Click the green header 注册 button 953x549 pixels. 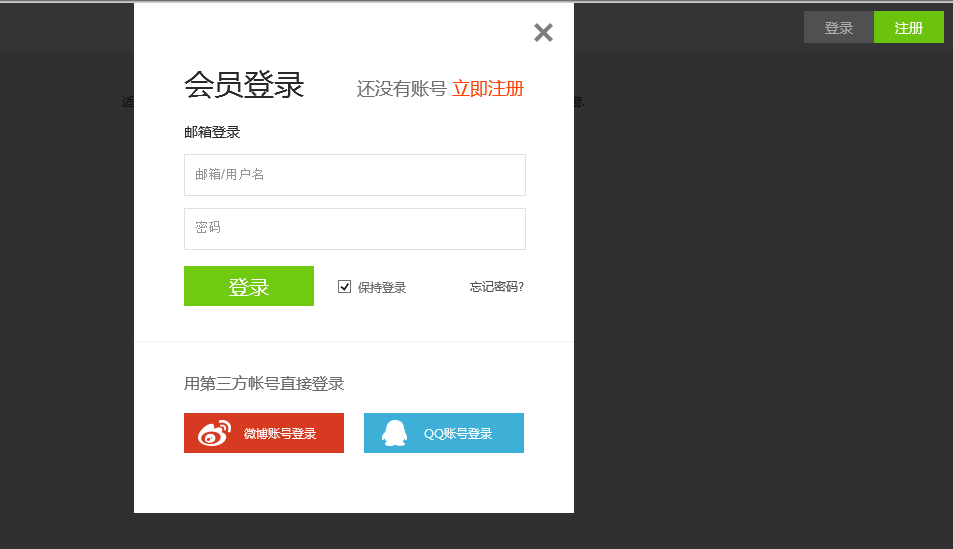[x=909, y=27]
